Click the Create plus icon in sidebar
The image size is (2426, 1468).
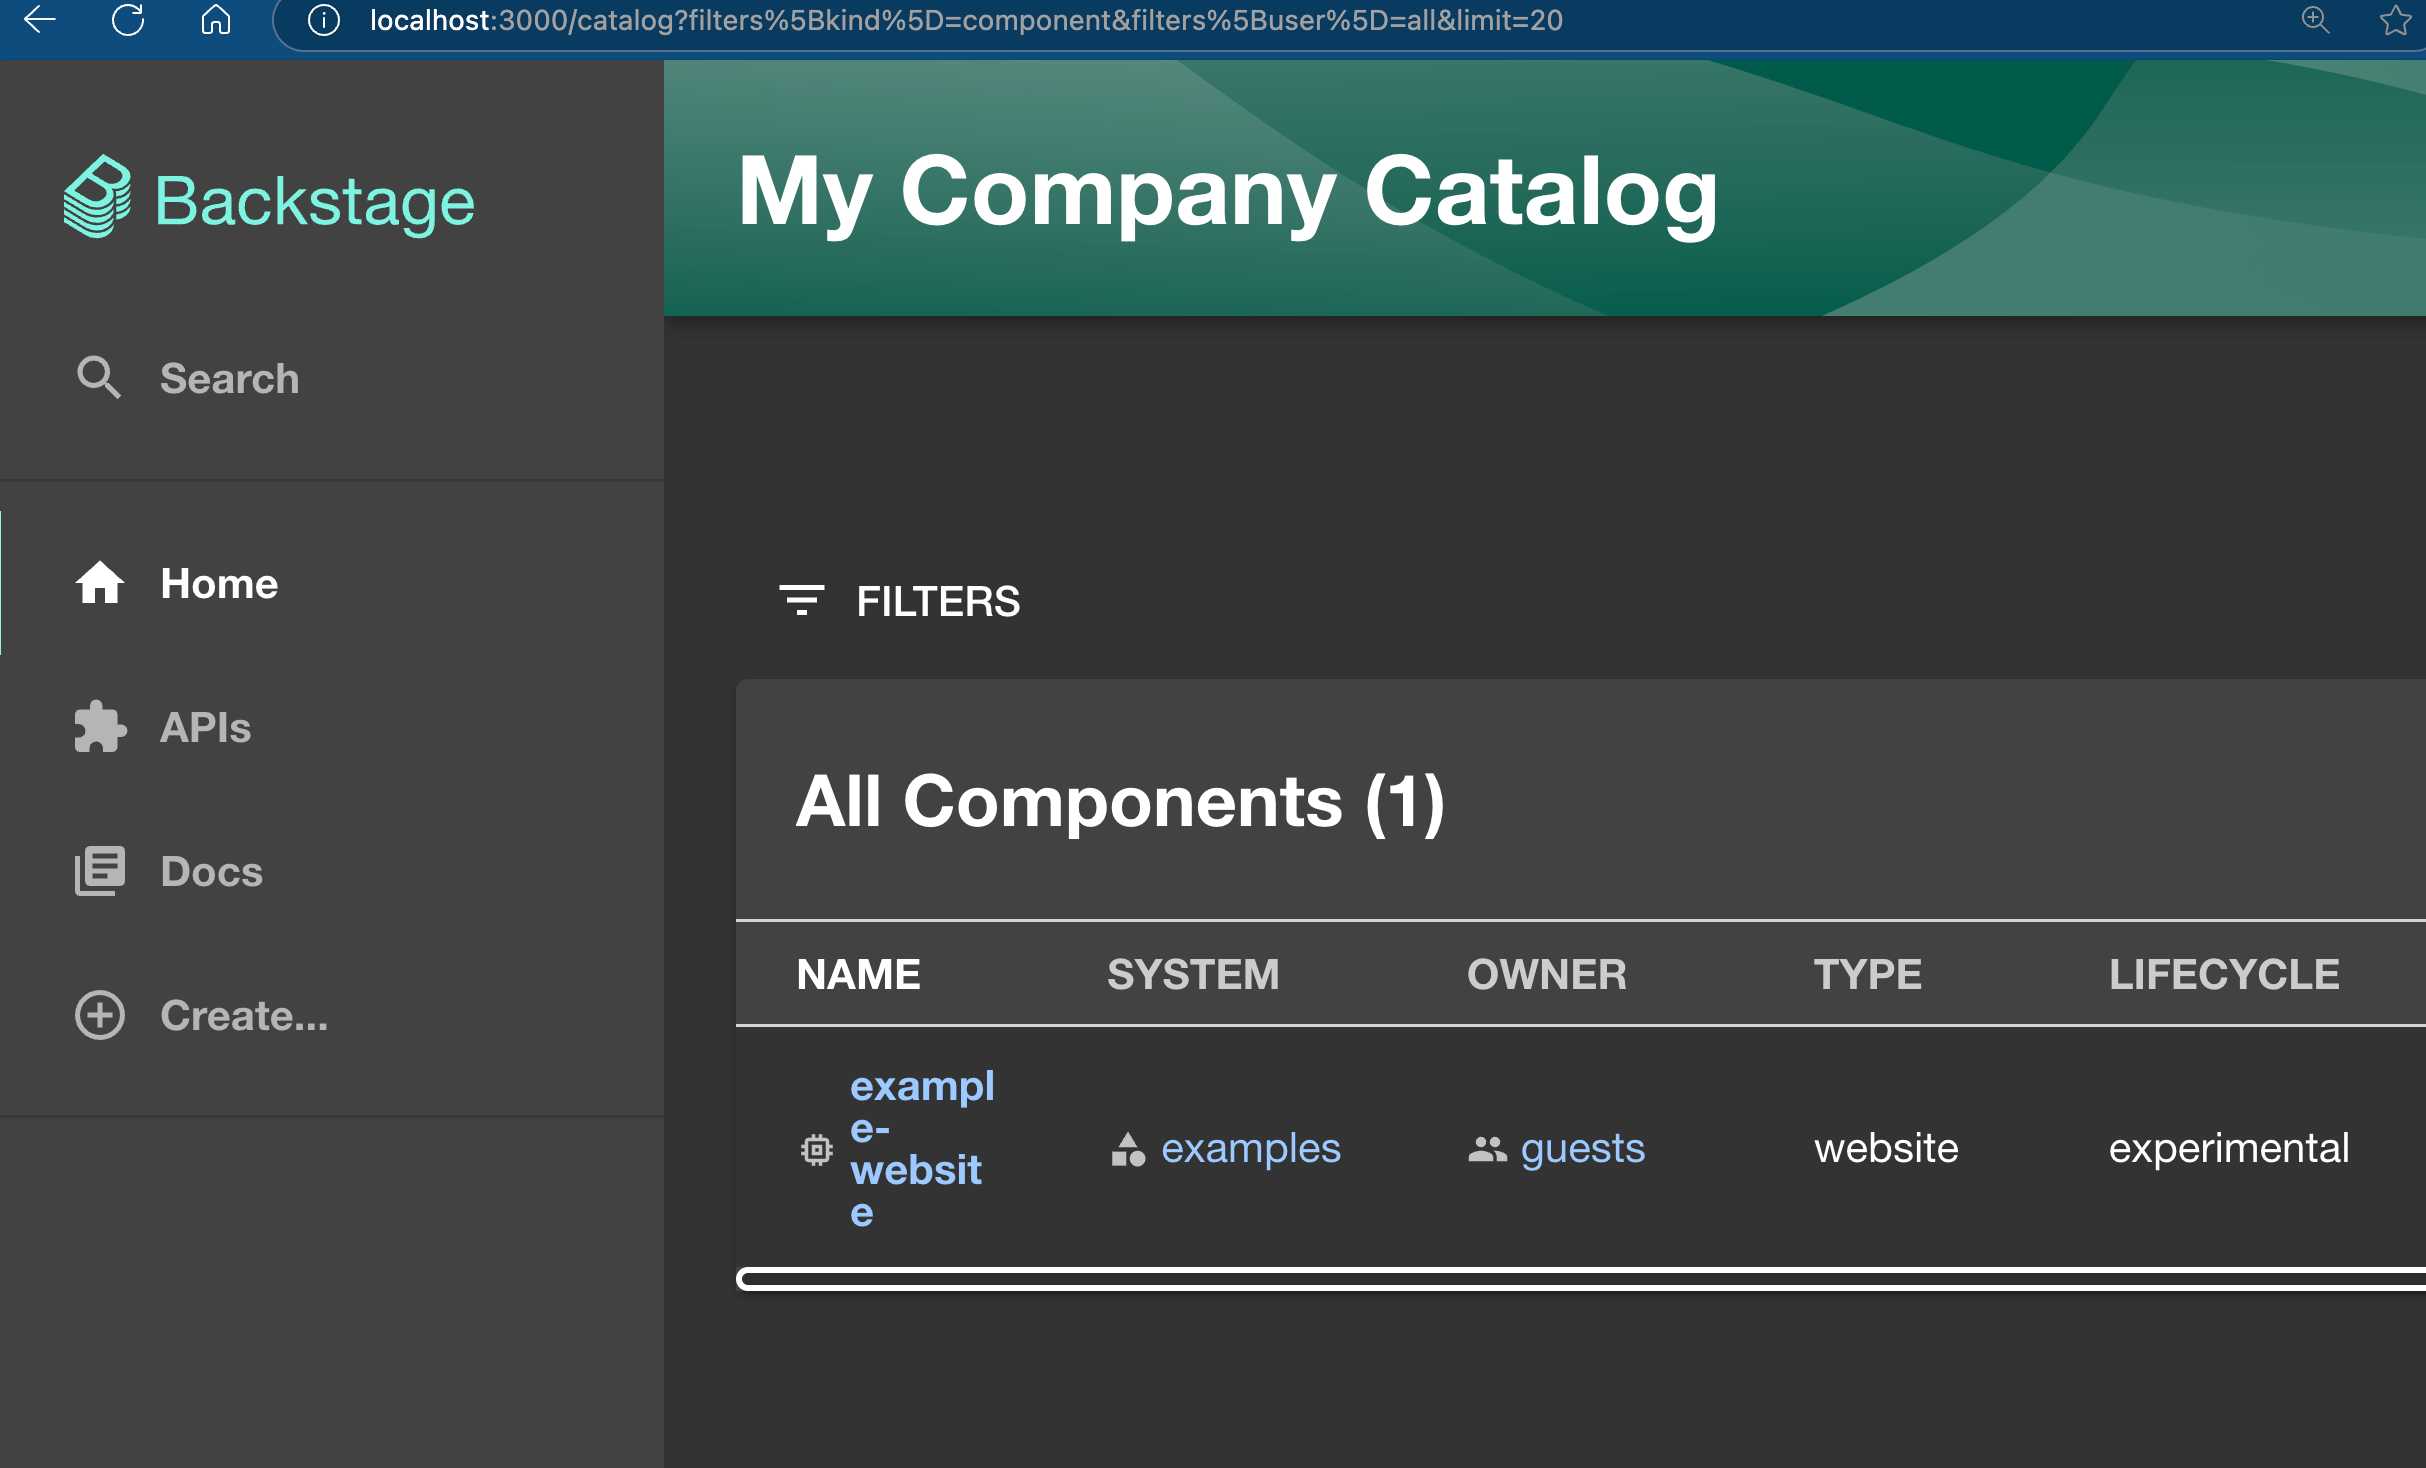(x=99, y=1014)
